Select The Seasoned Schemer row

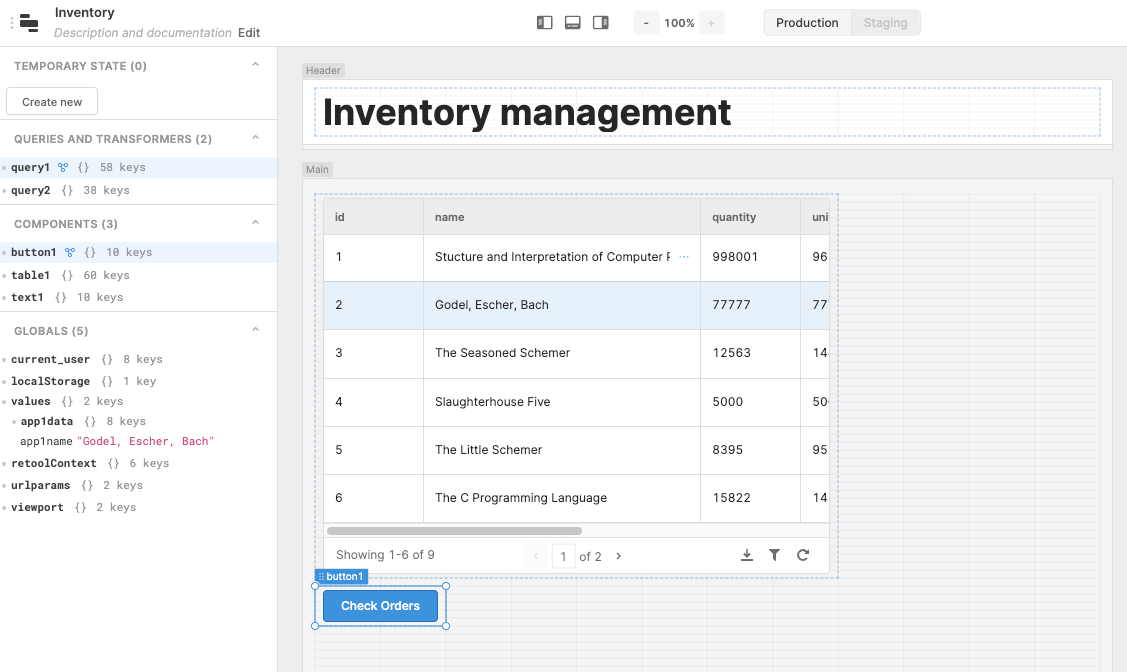click(x=576, y=354)
